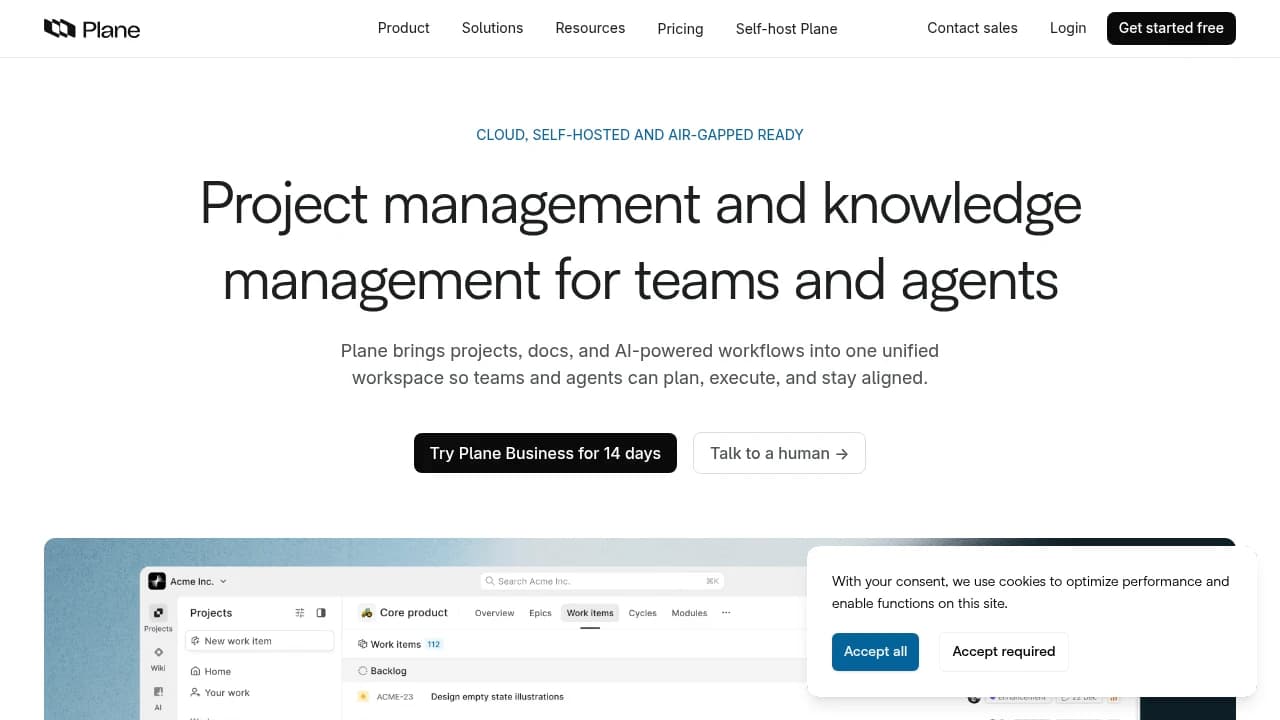Open the Product menu
Image resolution: width=1280 pixels, height=720 pixels.
pyautogui.click(x=404, y=28)
